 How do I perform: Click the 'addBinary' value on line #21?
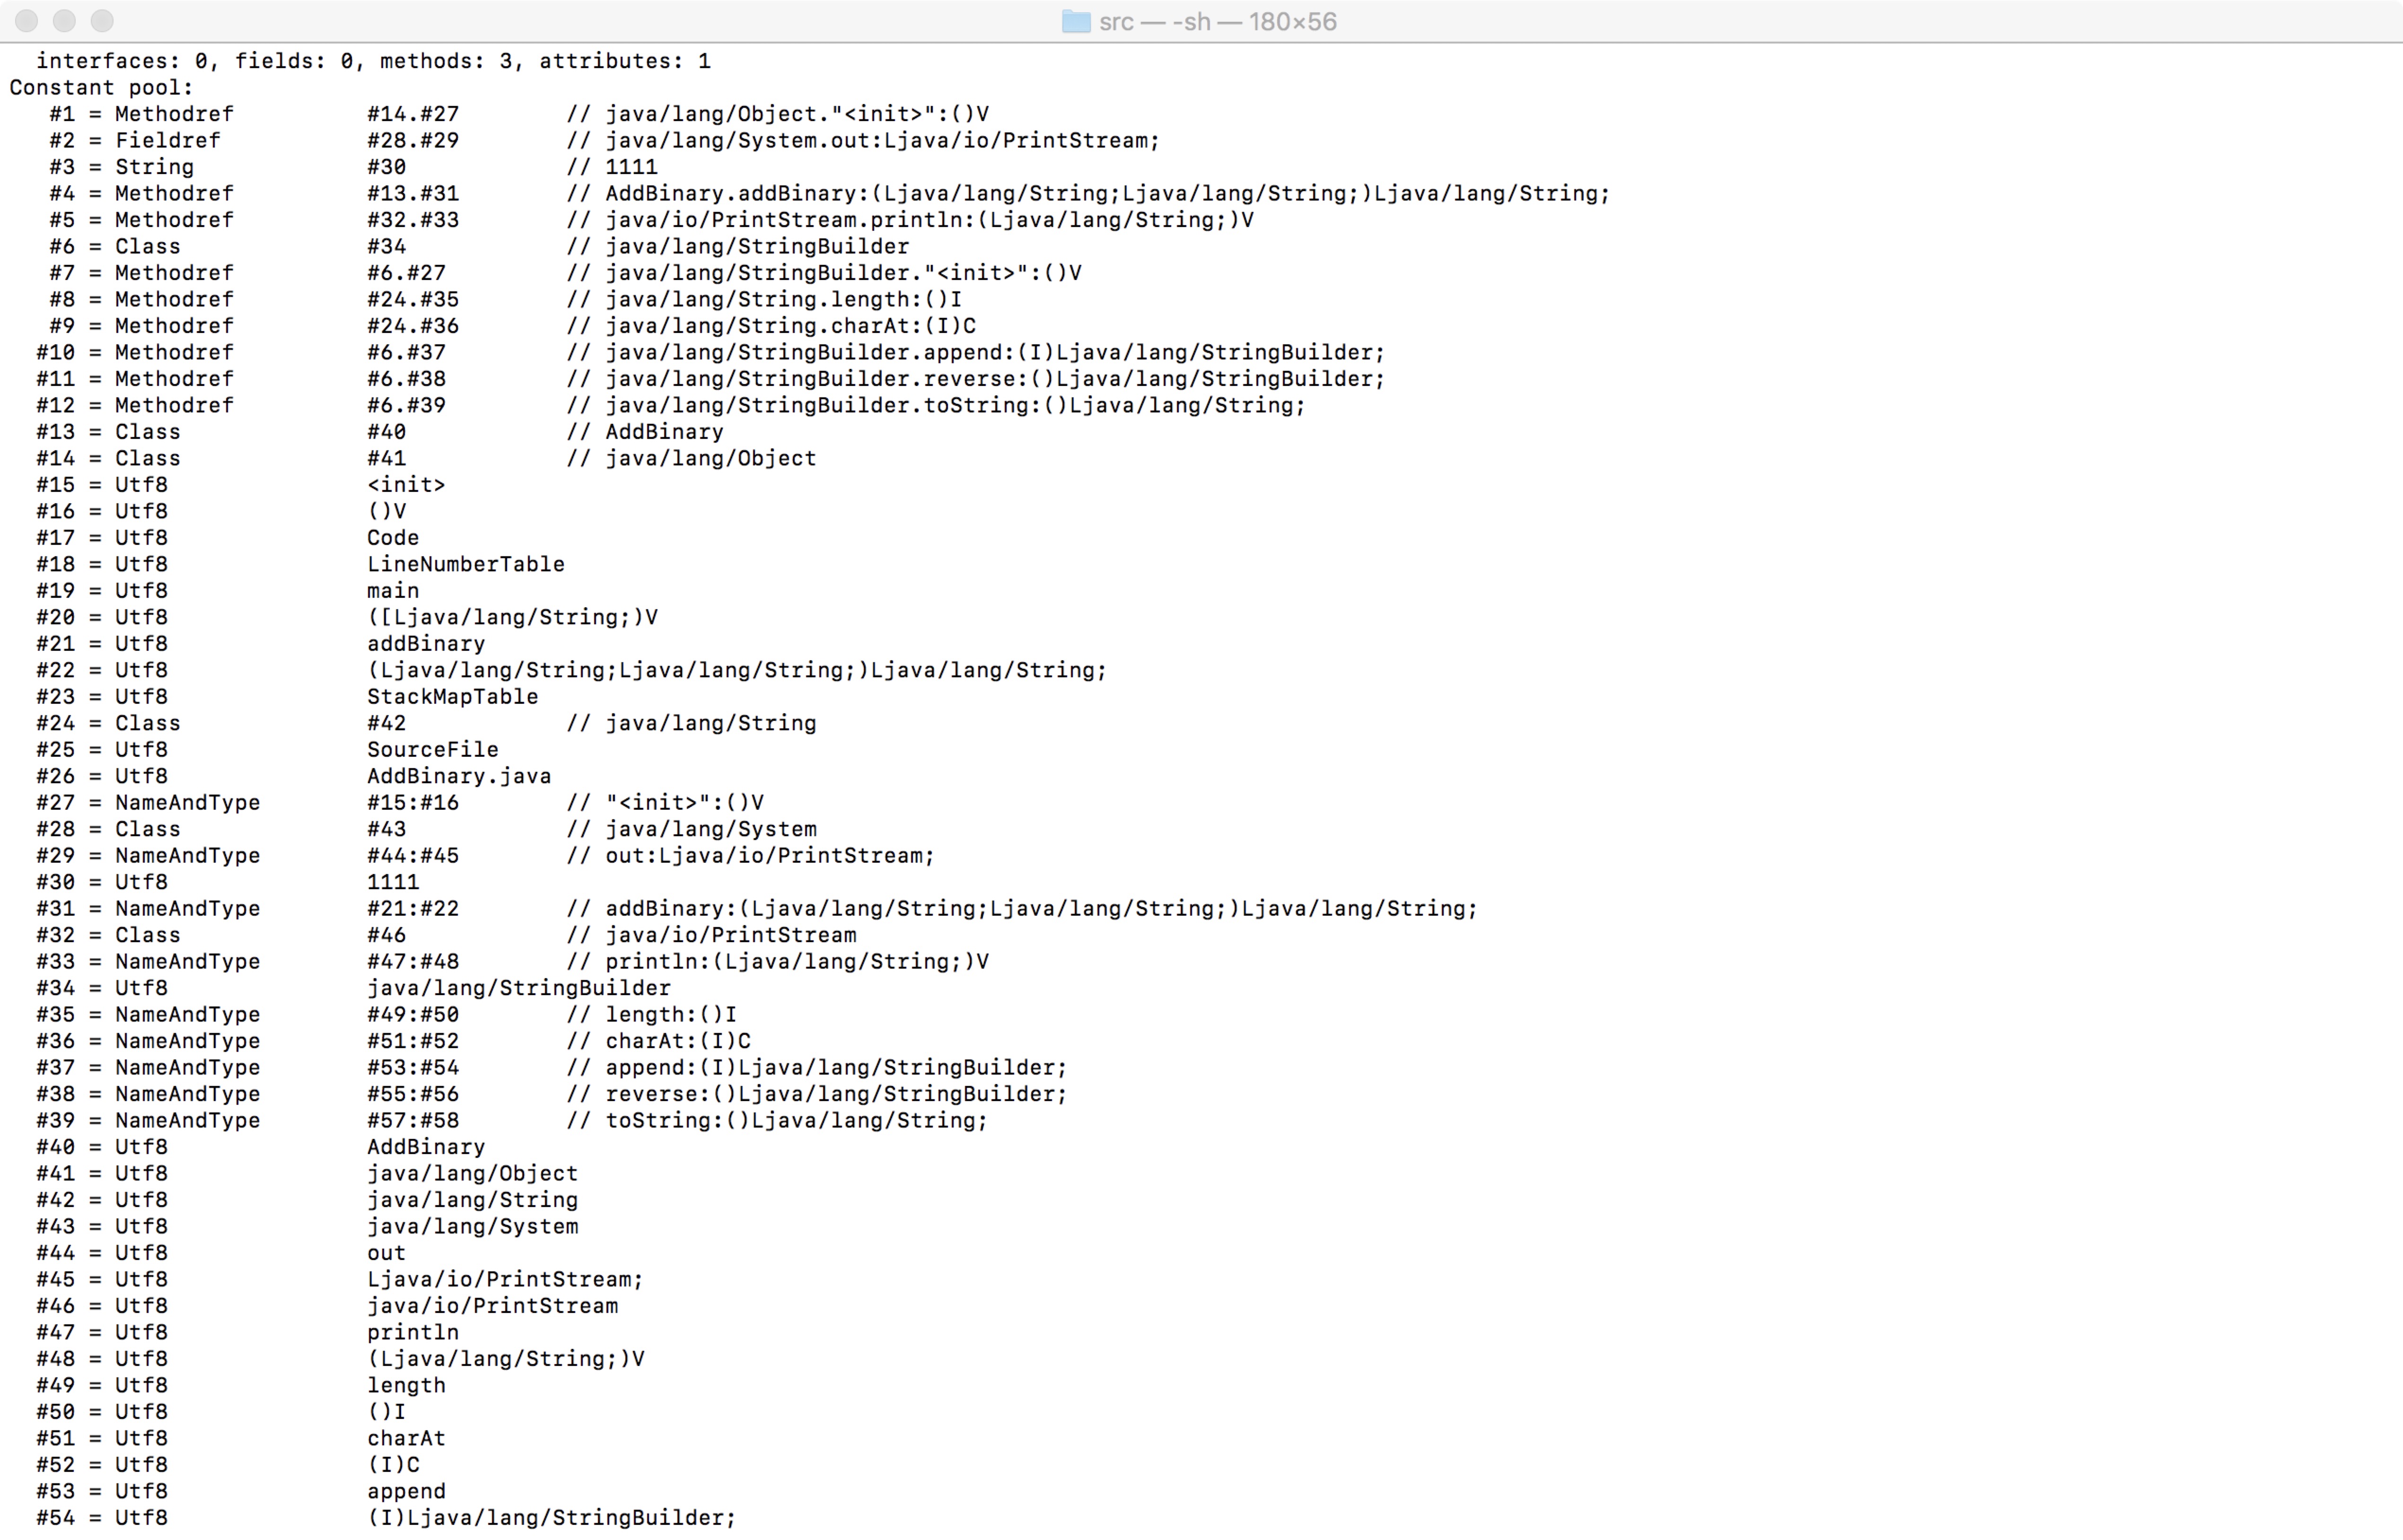(x=426, y=644)
